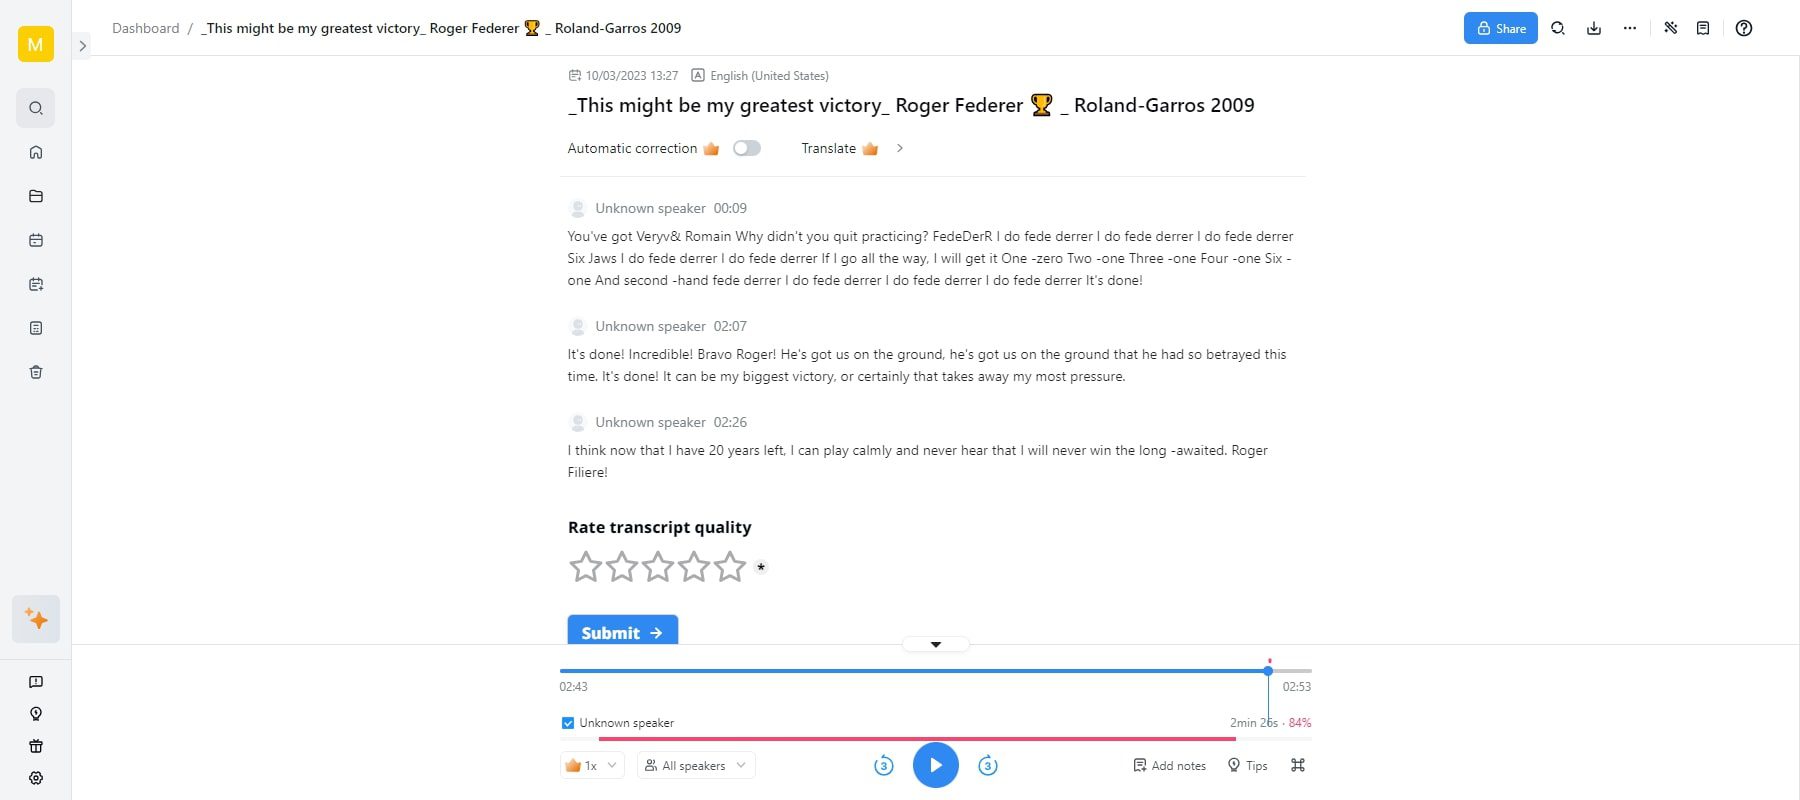
Task: Show keyboard shortcuts with the command icon
Action: pos(1297,765)
